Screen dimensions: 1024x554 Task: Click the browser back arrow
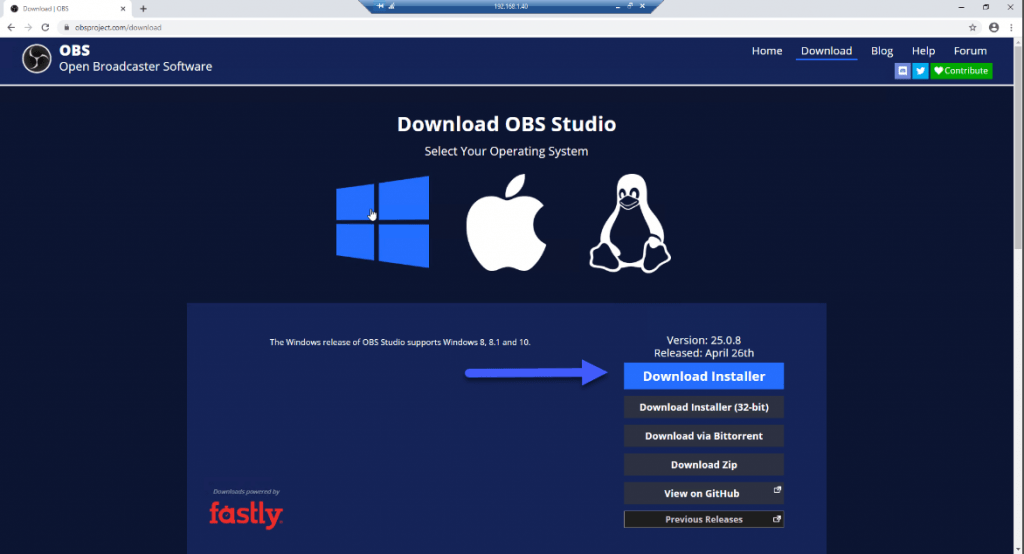click(11, 27)
